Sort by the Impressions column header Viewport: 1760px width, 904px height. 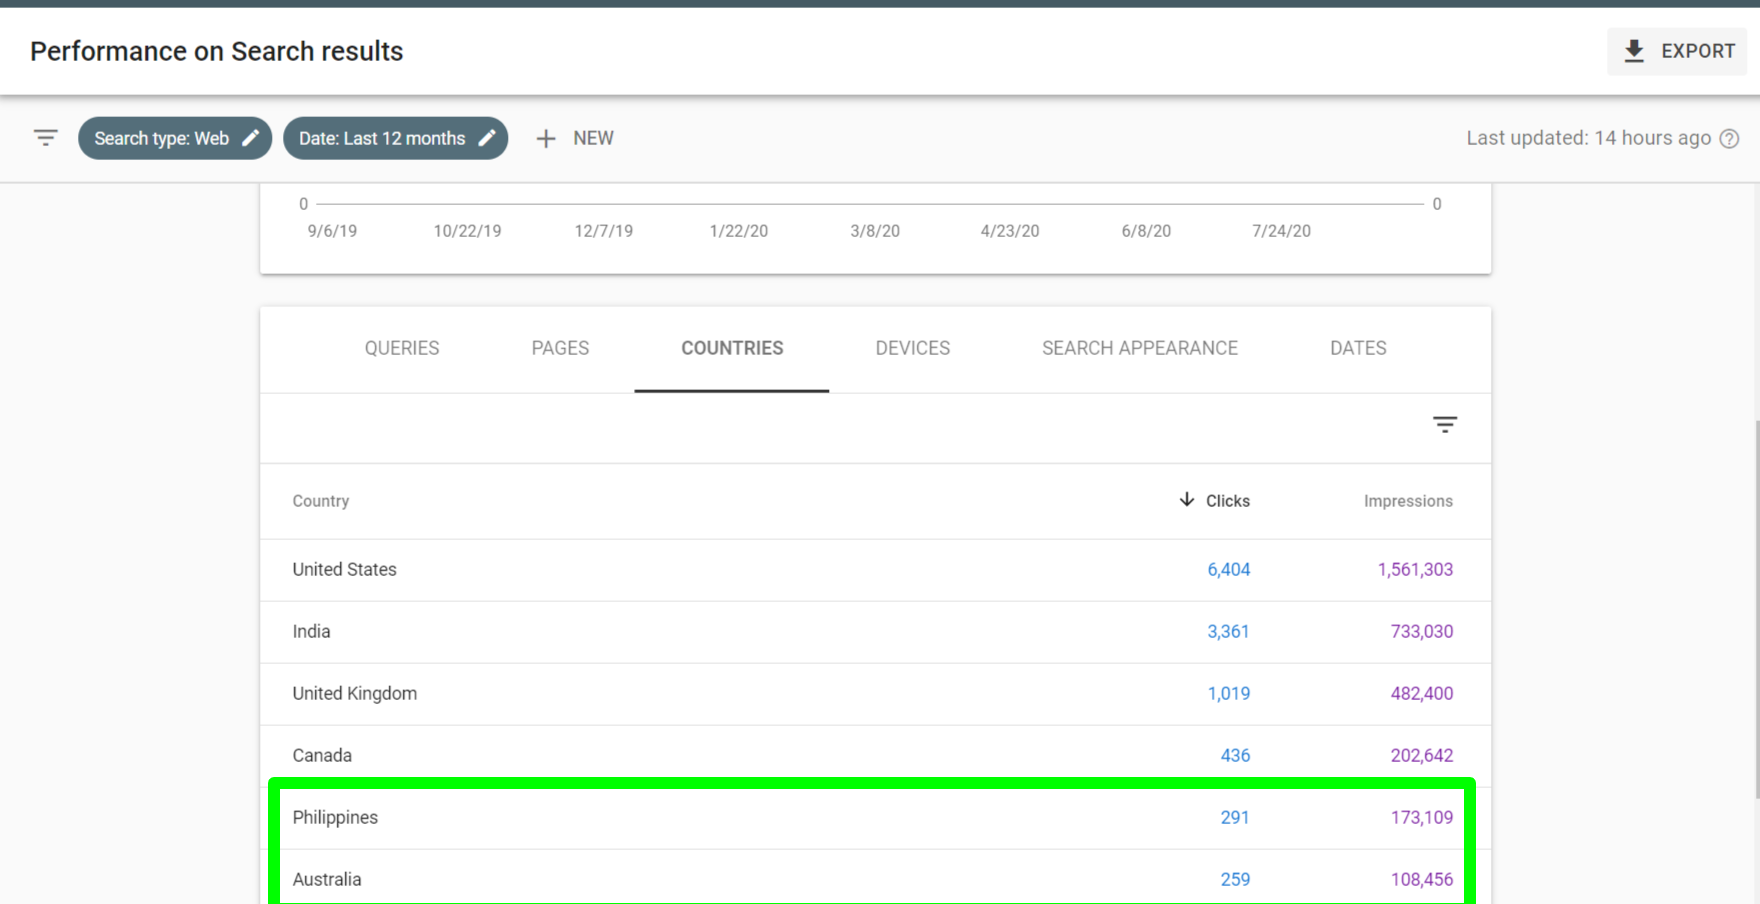point(1408,501)
